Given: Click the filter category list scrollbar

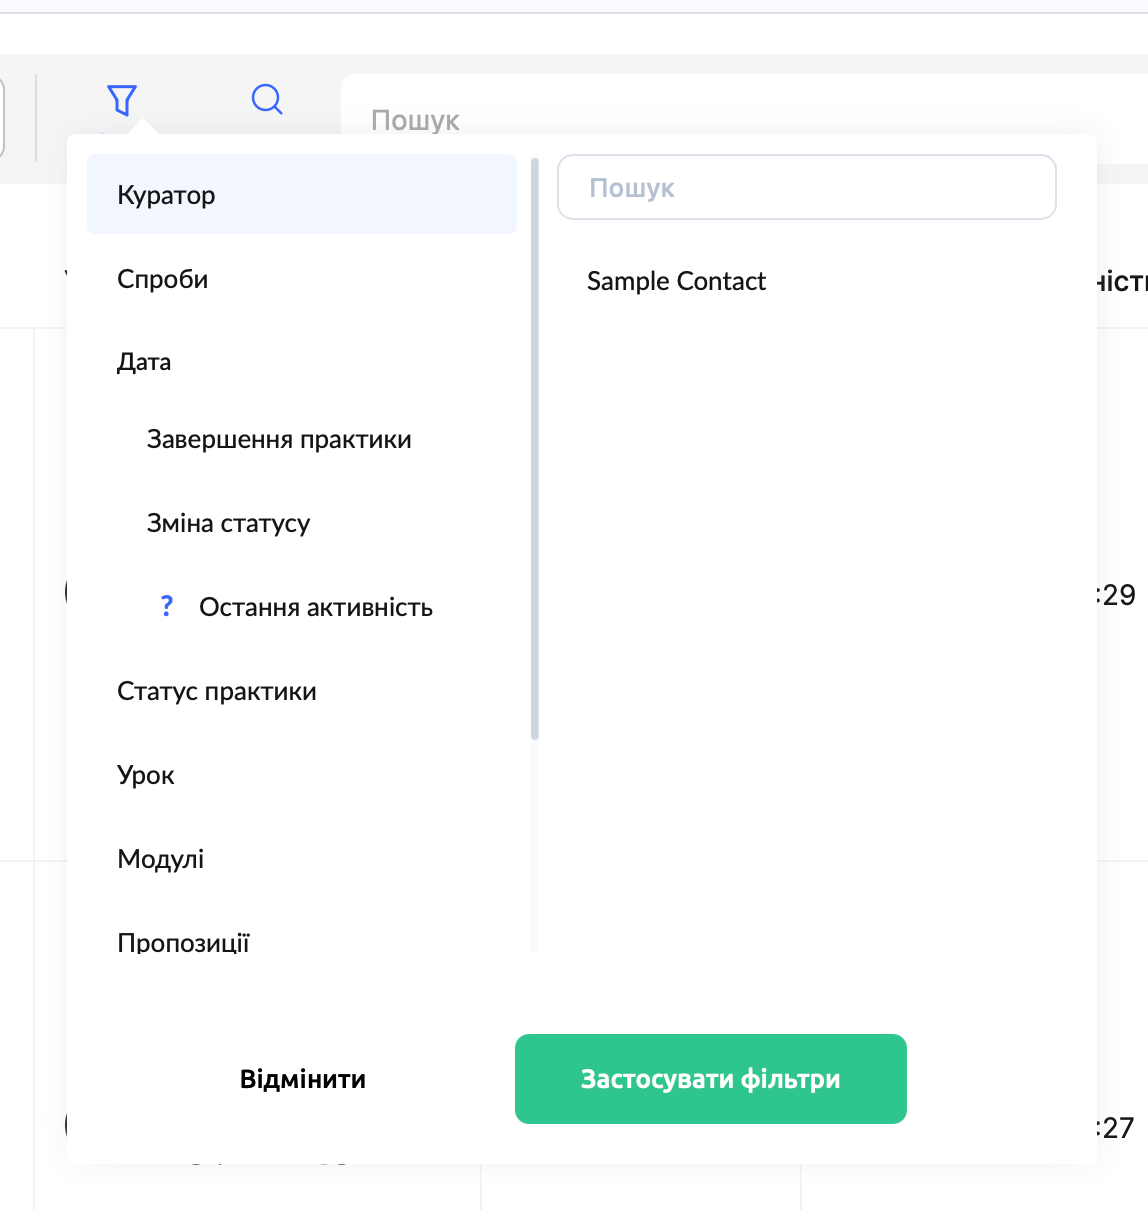Looking at the screenshot, I should 535,450.
